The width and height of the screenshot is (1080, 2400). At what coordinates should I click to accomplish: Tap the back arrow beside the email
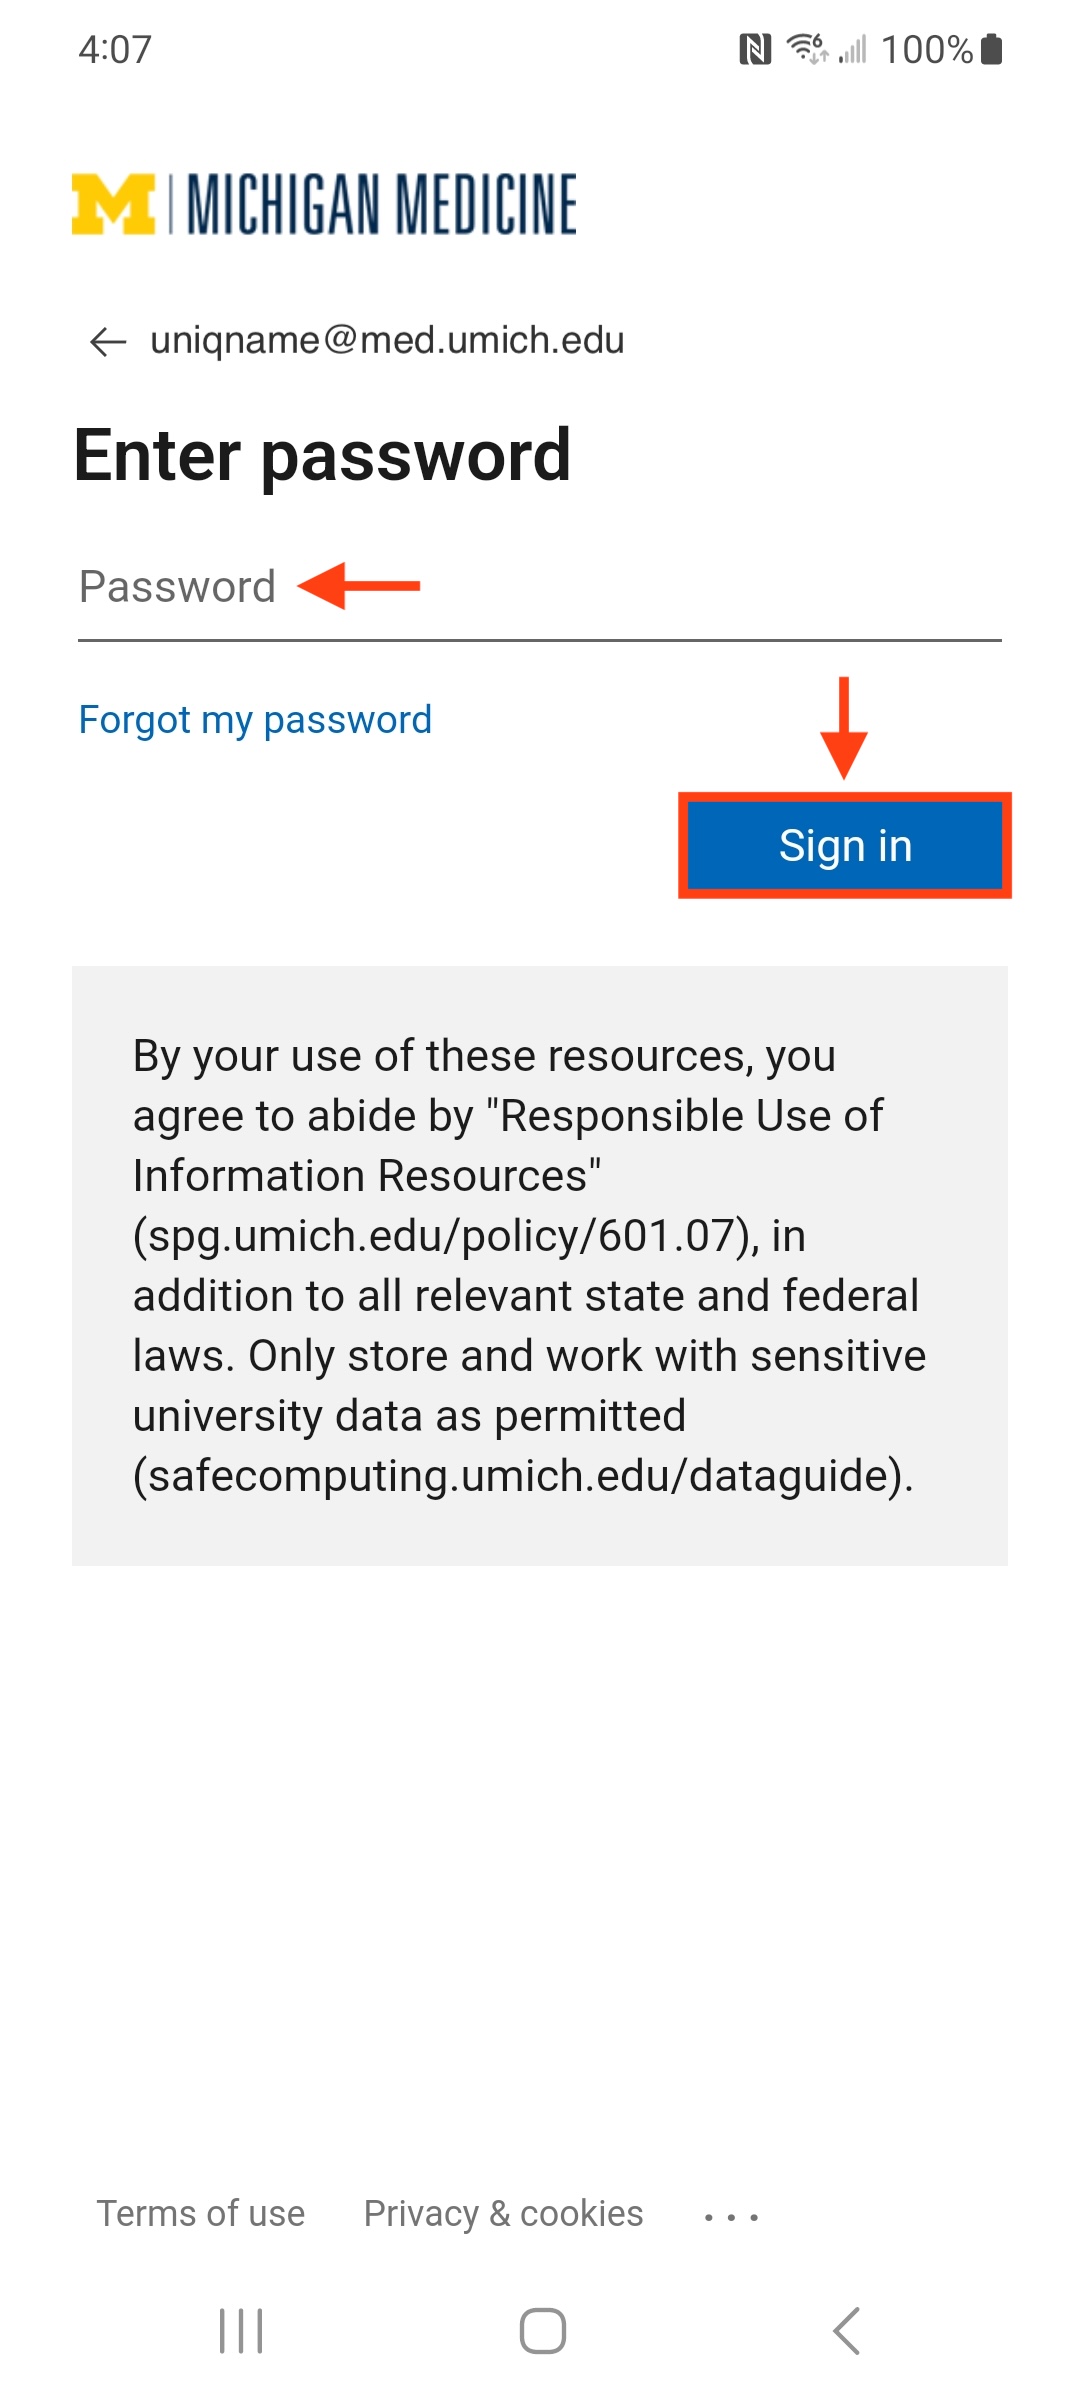[108, 342]
